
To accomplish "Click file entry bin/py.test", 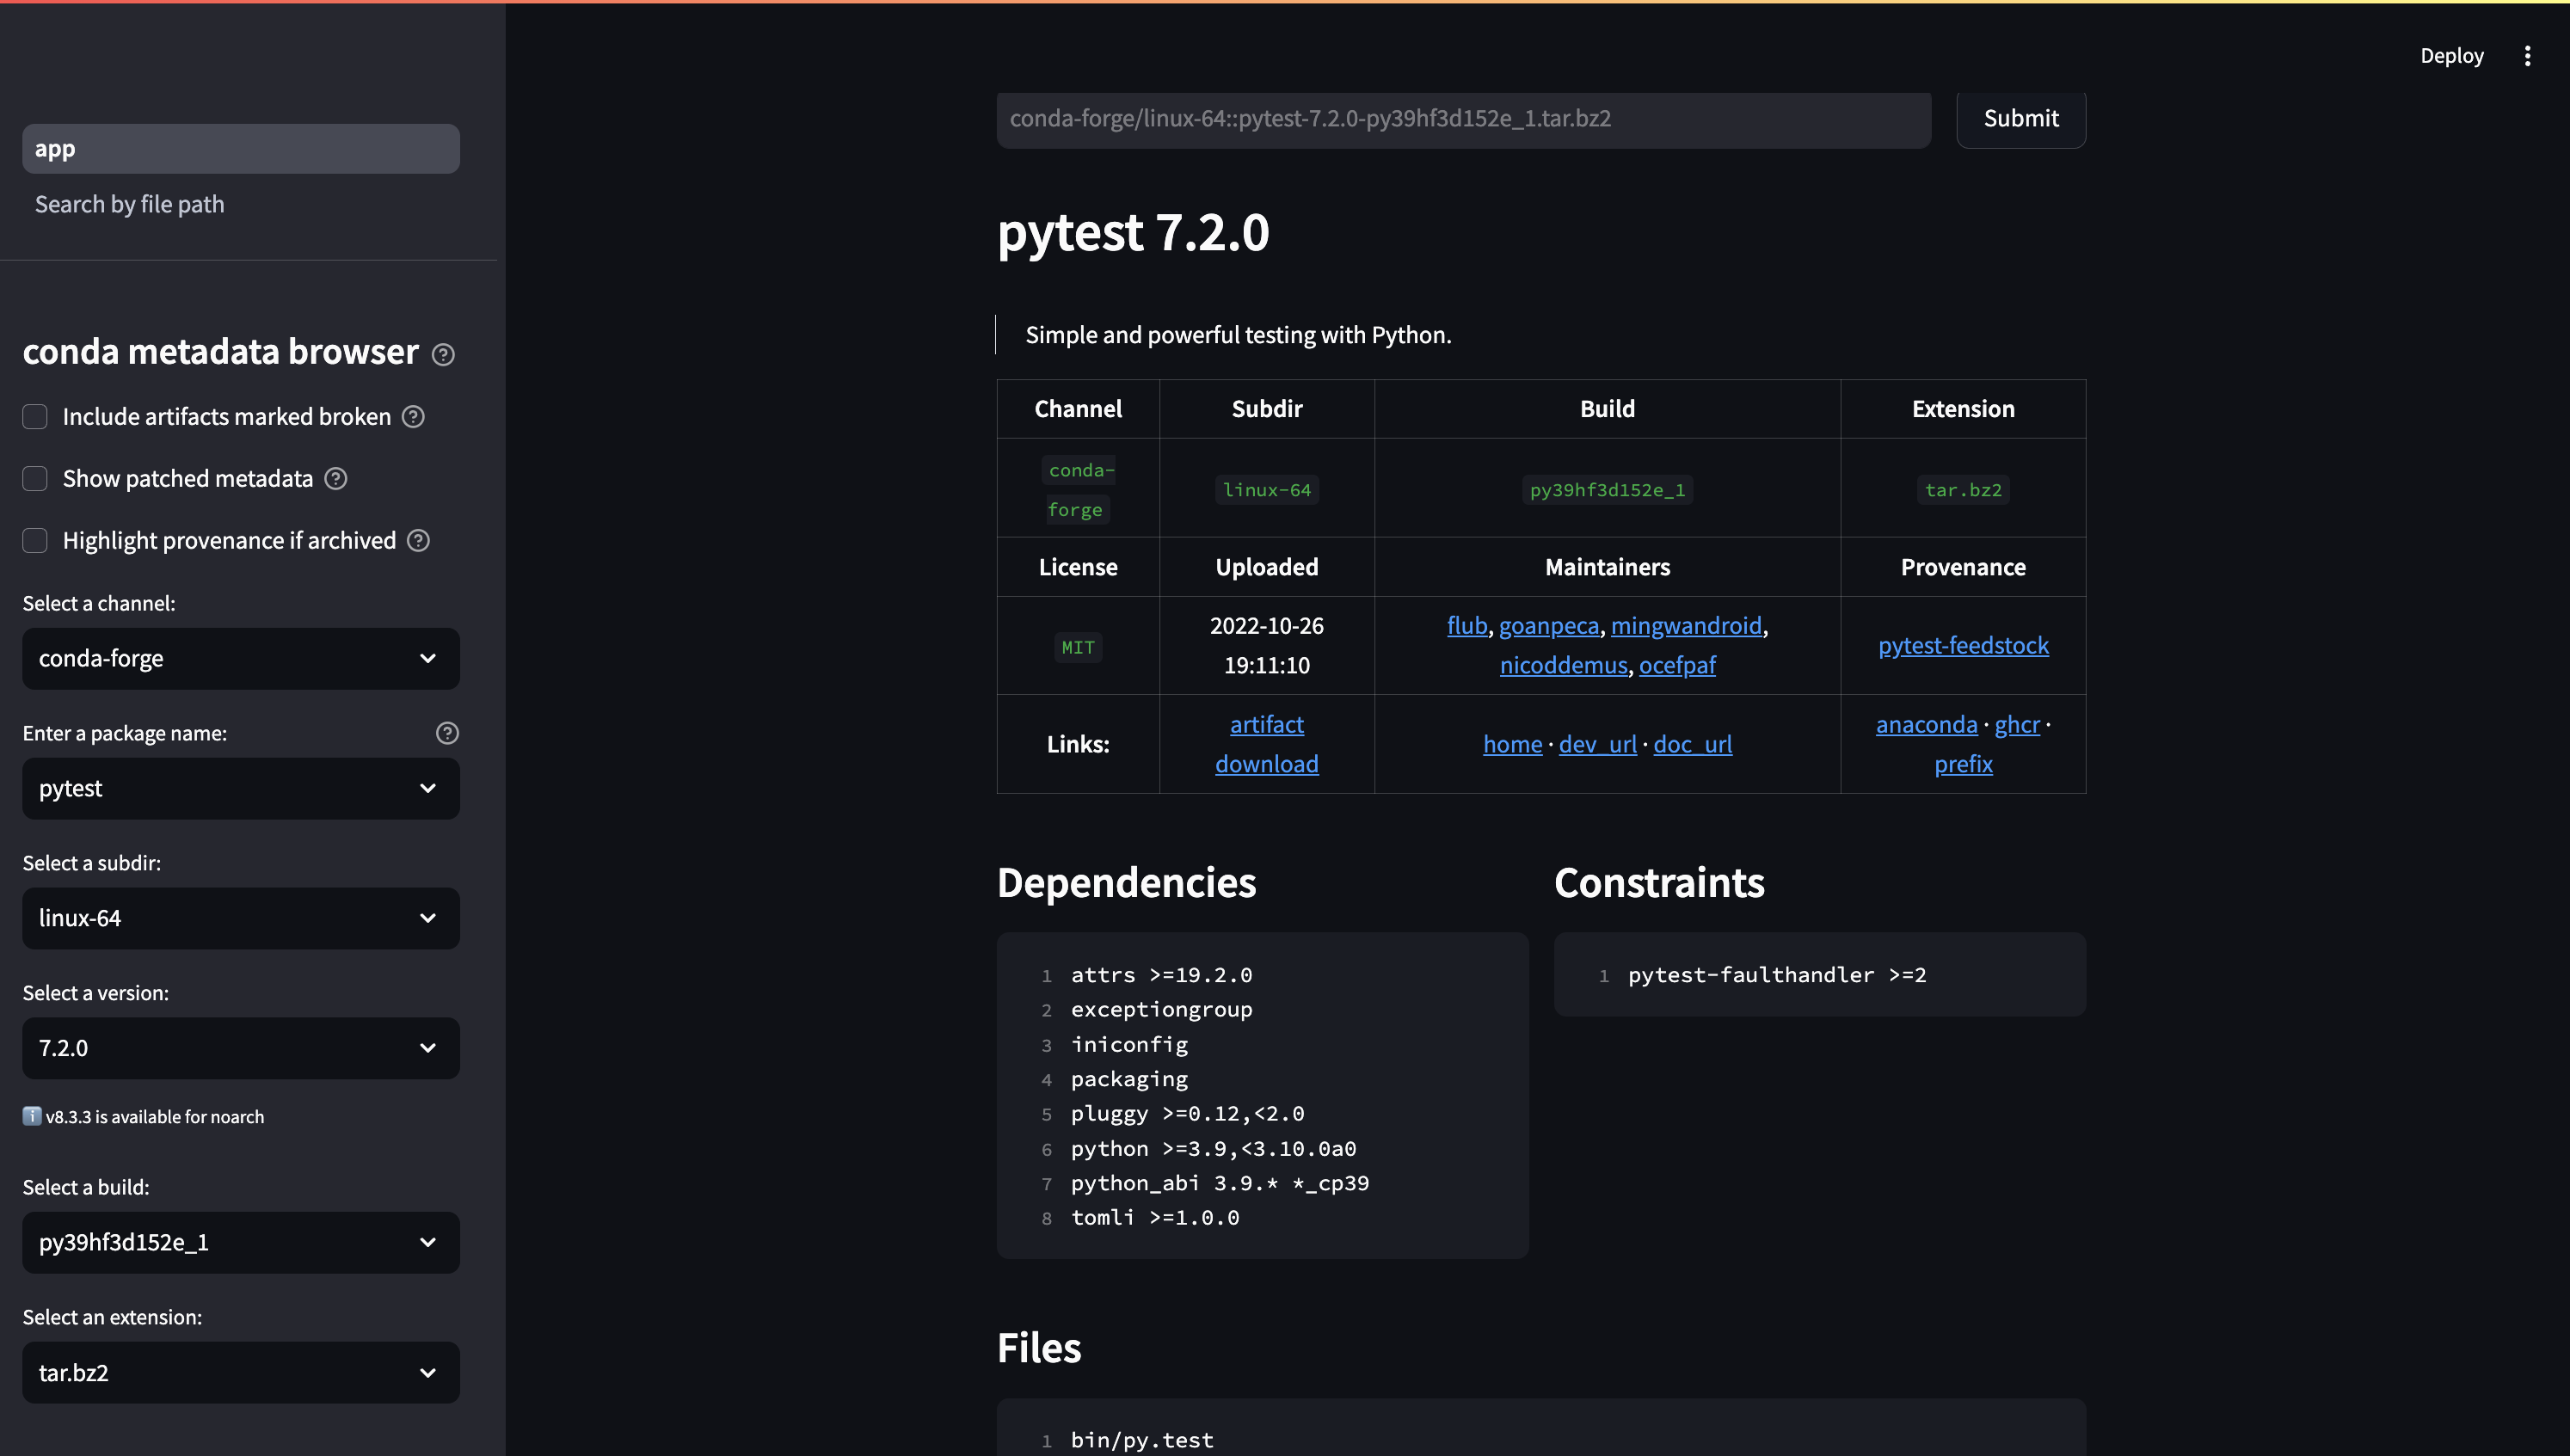I will 1142,1440.
